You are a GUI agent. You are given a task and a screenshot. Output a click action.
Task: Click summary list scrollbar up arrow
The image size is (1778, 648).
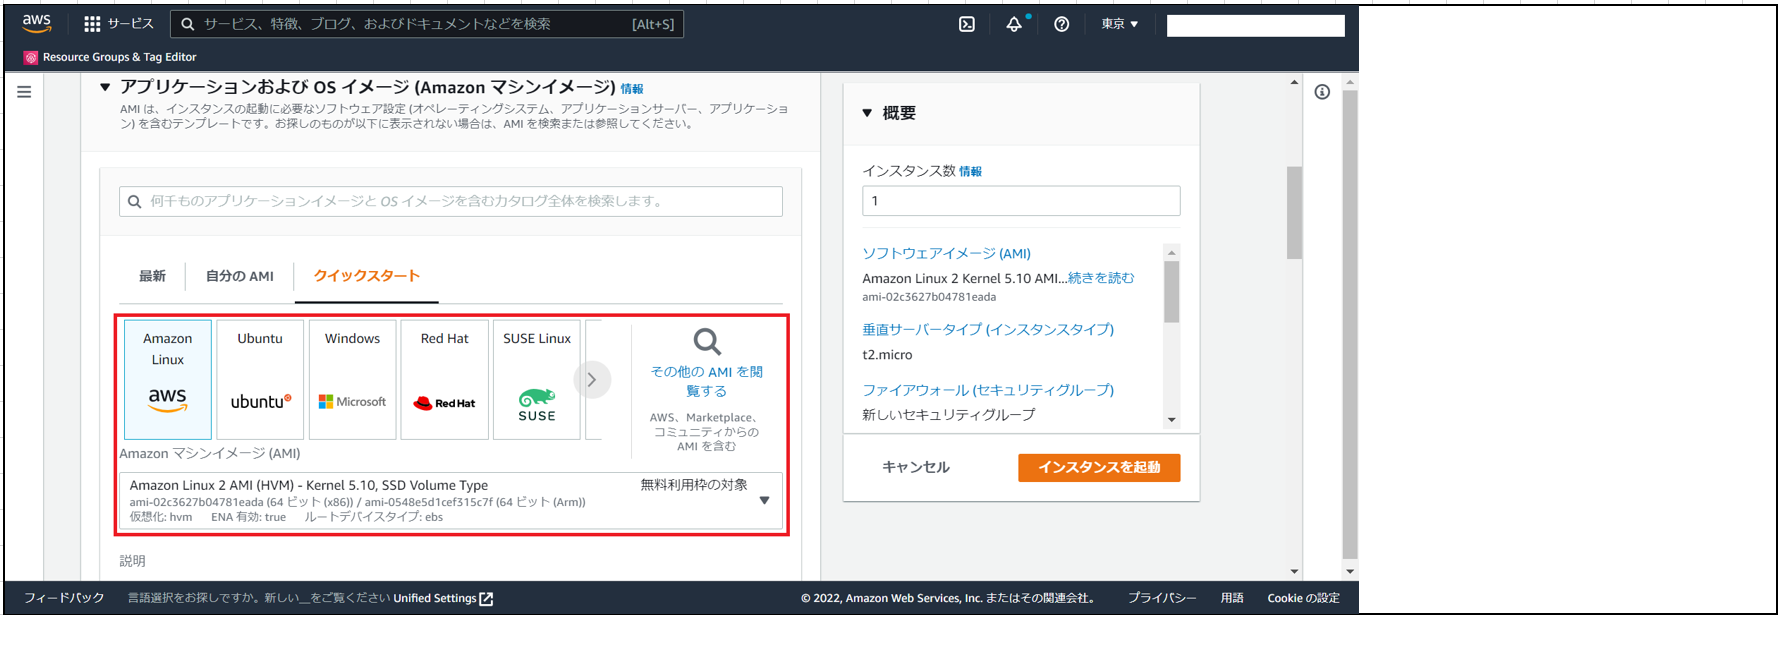(x=1172, y=252)
